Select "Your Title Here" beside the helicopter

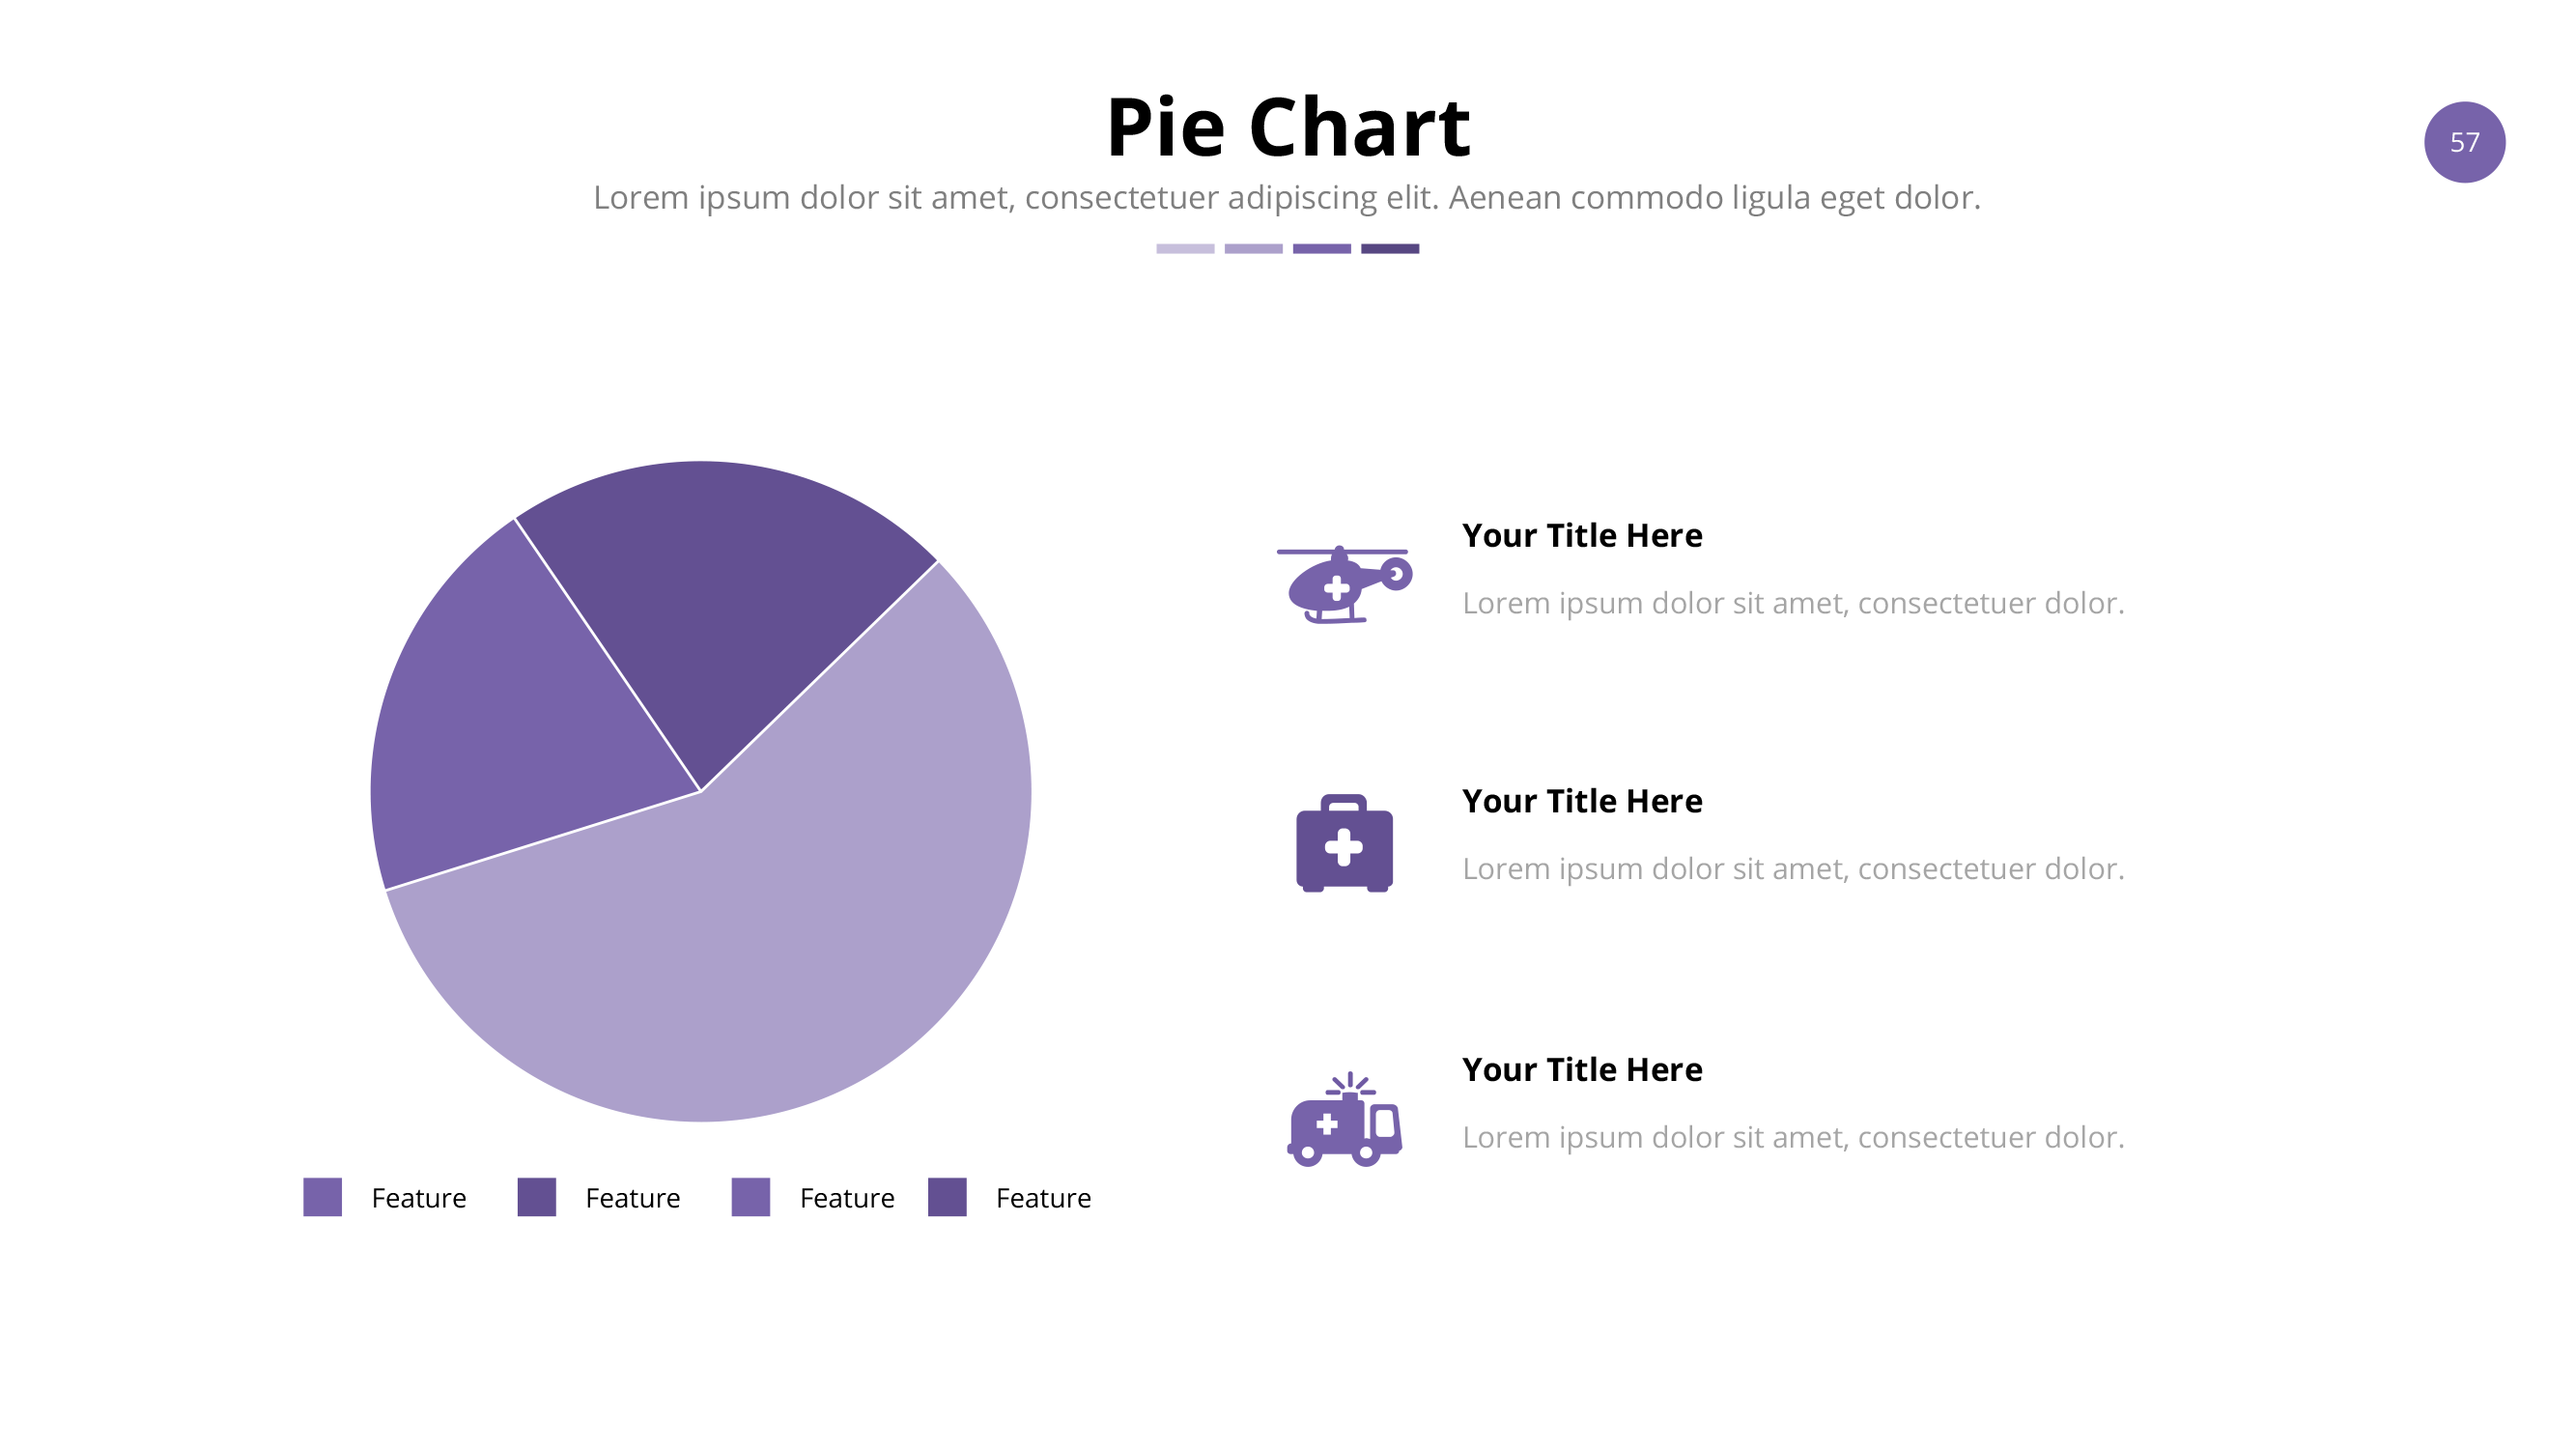[x=1581, y=536]
